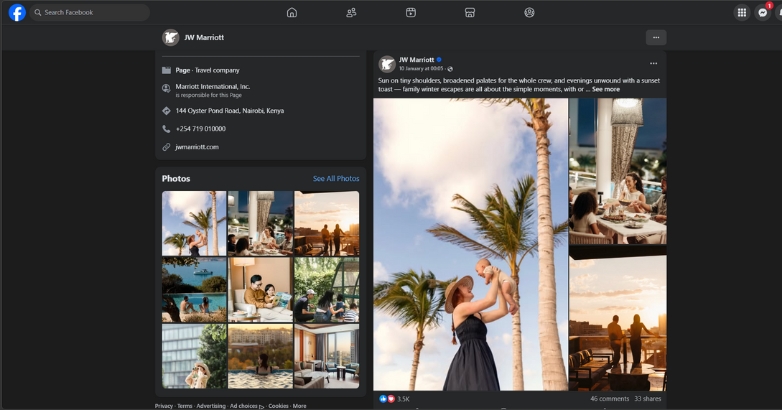The width and height of the screenshot is (782, 410).
Task: Open palm tree mother and baby thumbnail
Action: pyautogui.click(x=194, y=223)
